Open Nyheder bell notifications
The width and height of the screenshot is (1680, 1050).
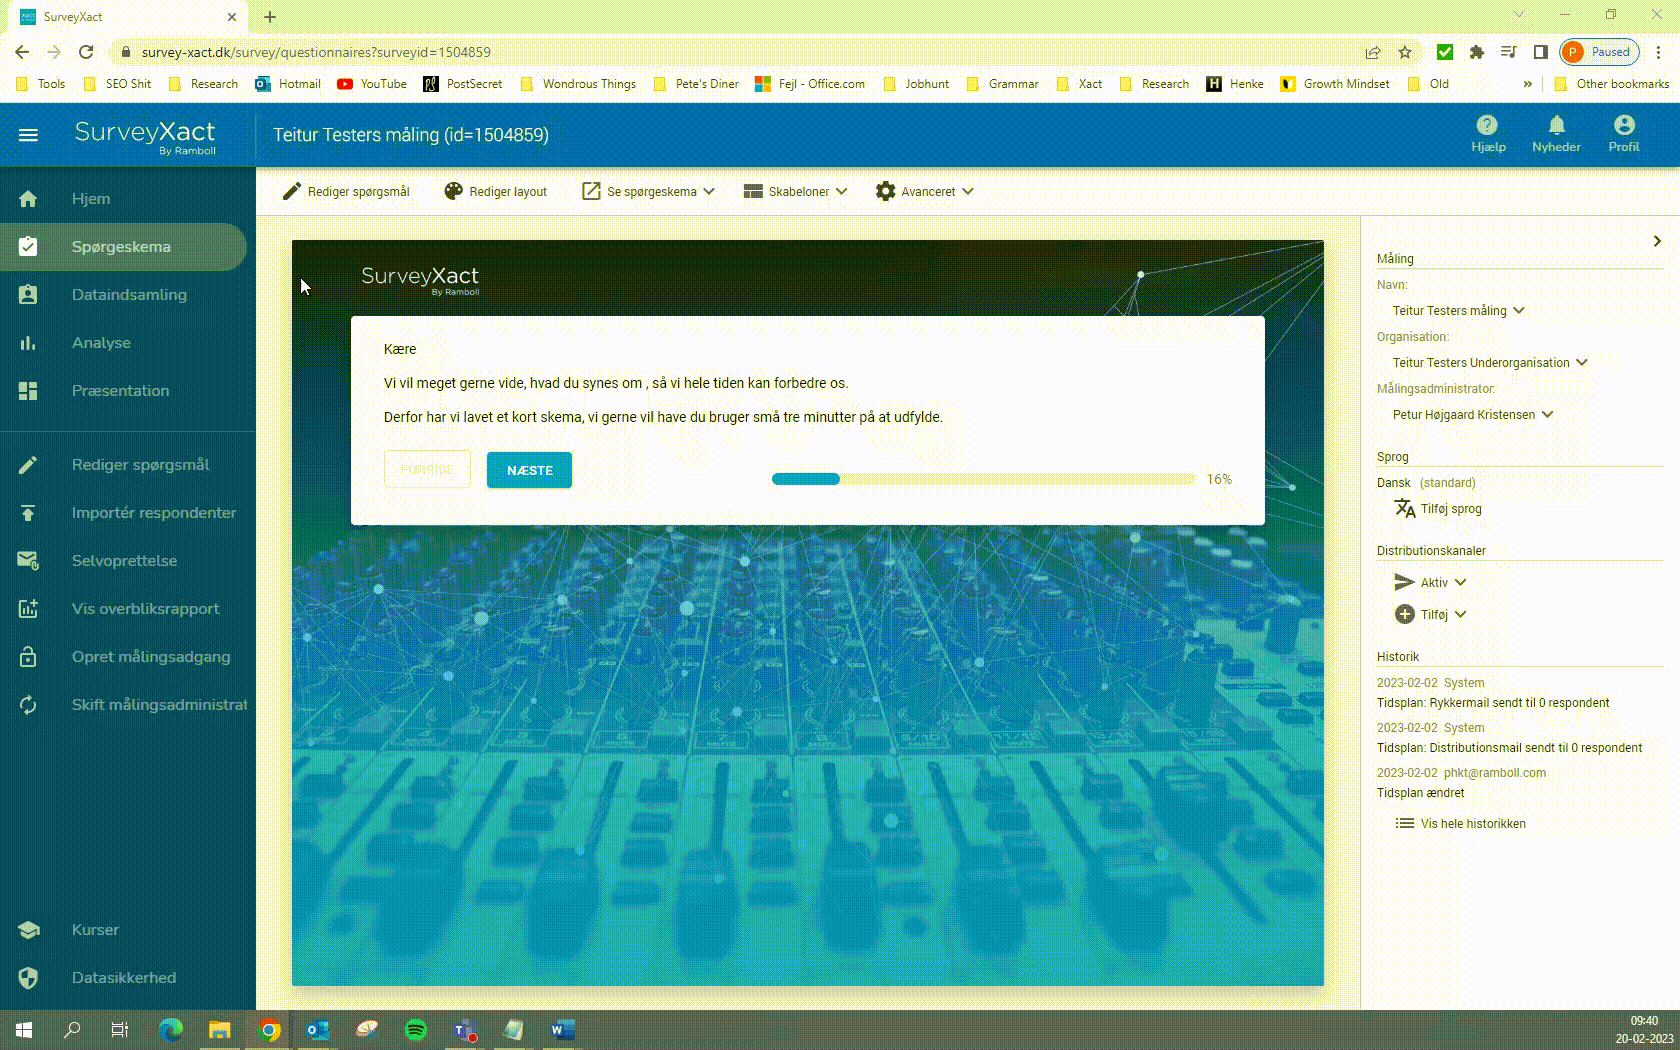point(1556,125)
